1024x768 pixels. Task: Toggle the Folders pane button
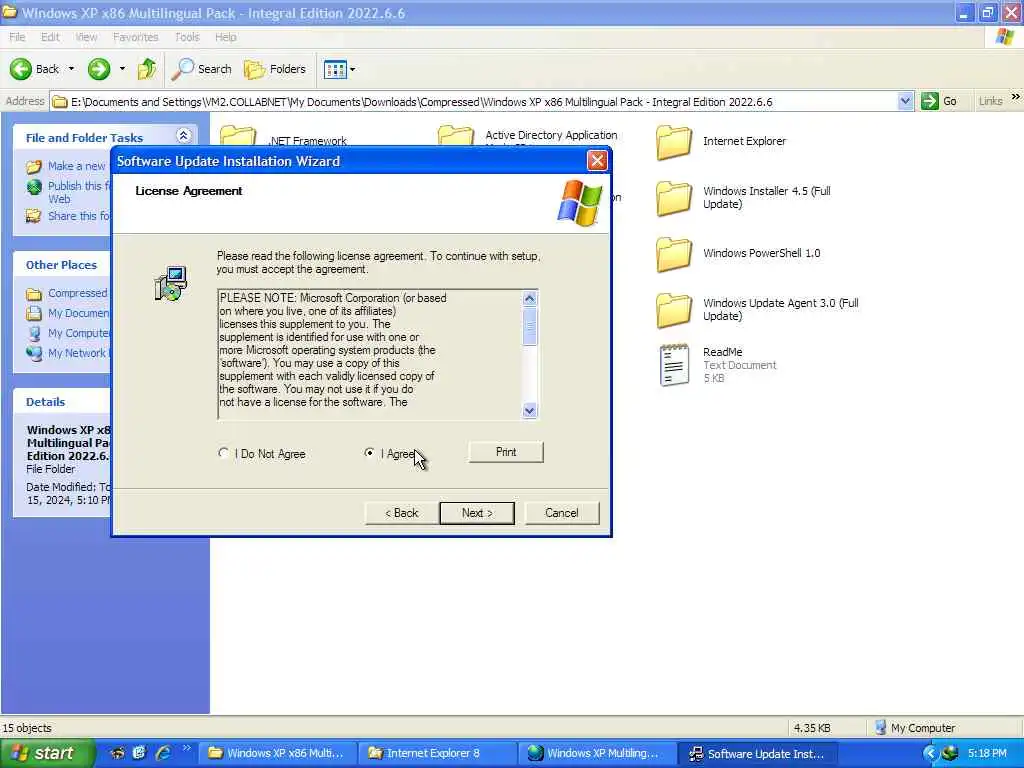coord(274,69)
